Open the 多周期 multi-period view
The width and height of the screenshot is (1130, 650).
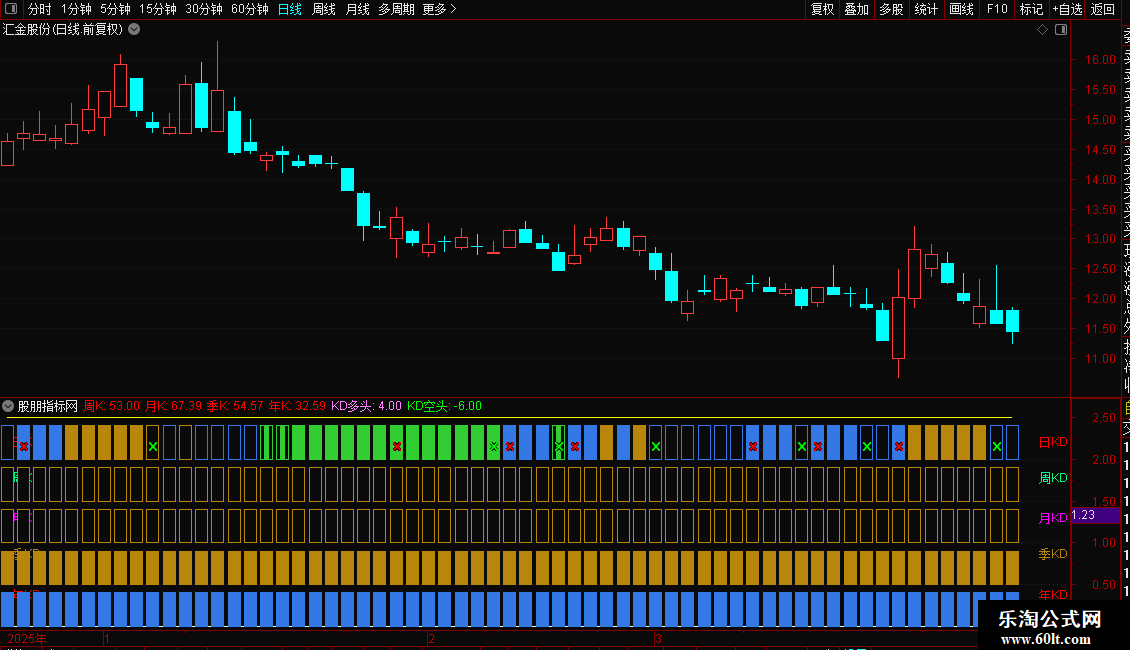[x=396, y=9]
